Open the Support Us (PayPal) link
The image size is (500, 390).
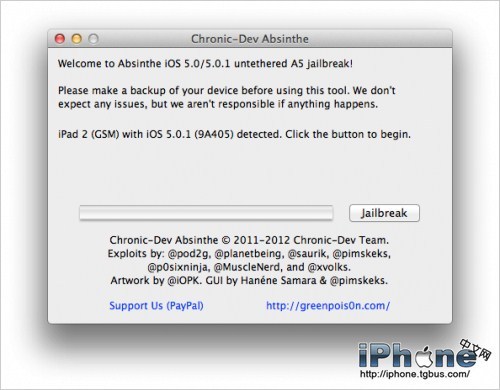pos(156,306)
